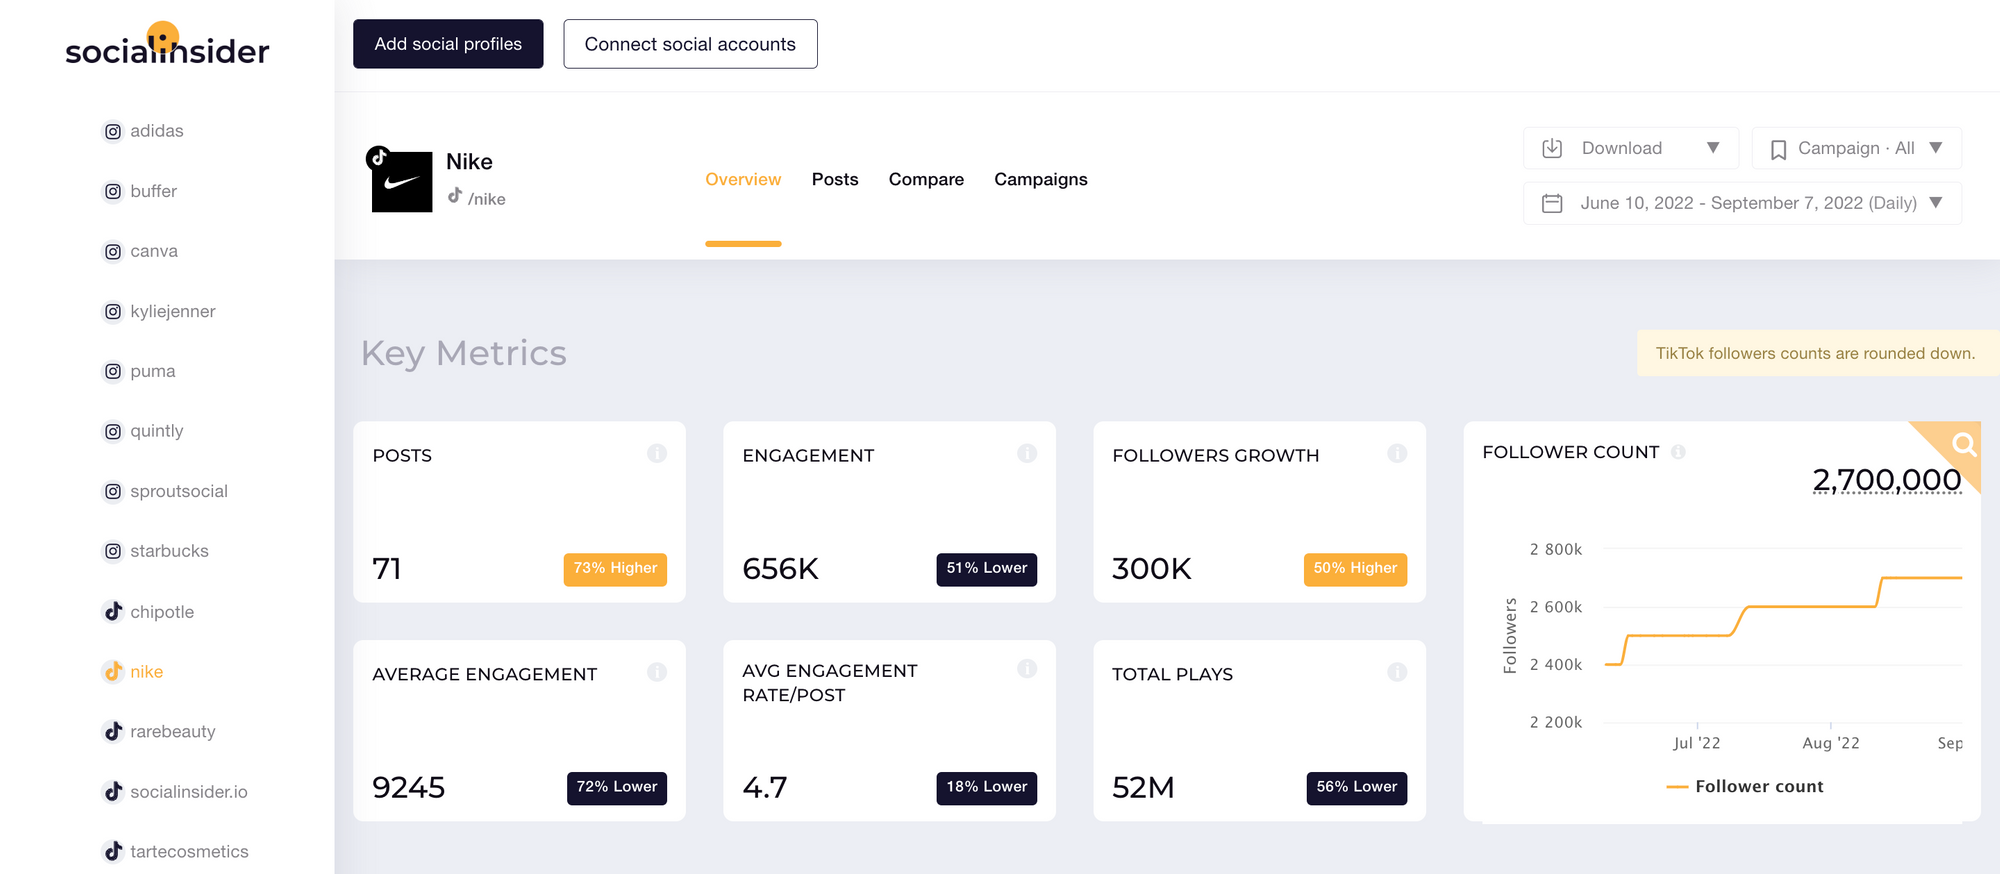This screenshot has height=874, width=2000.
Task: Open the socialinsider.io profile link
Action: pyautogui.click(x=189, y=792)
